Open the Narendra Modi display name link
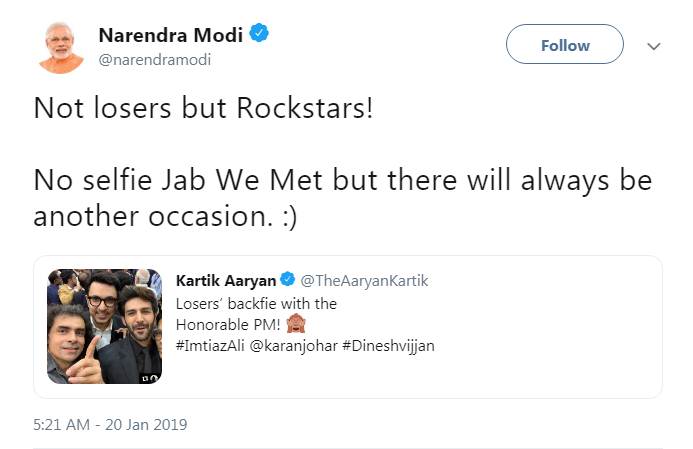Screen dimensions: 693x449 [x=171, y=35]
